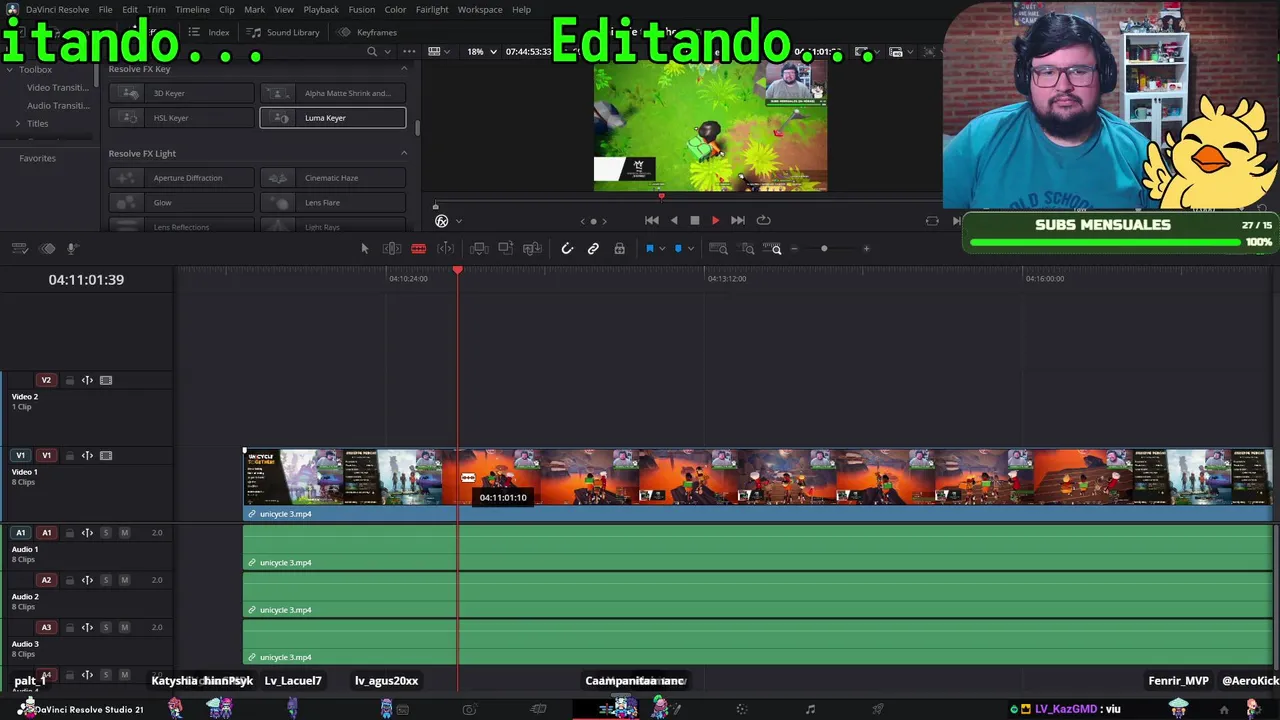Viewport: 1280px width, 720px height.
Task: Disable the Video 2 track film icon
Action: [x=106, y=381]
